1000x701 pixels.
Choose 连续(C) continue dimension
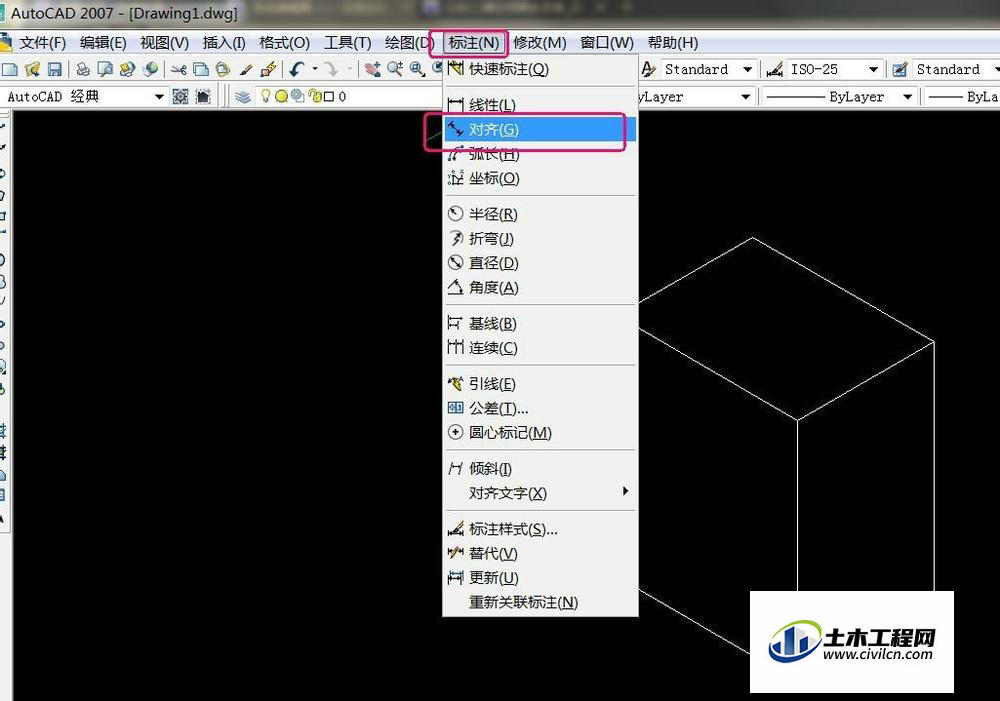coord(540,348)
